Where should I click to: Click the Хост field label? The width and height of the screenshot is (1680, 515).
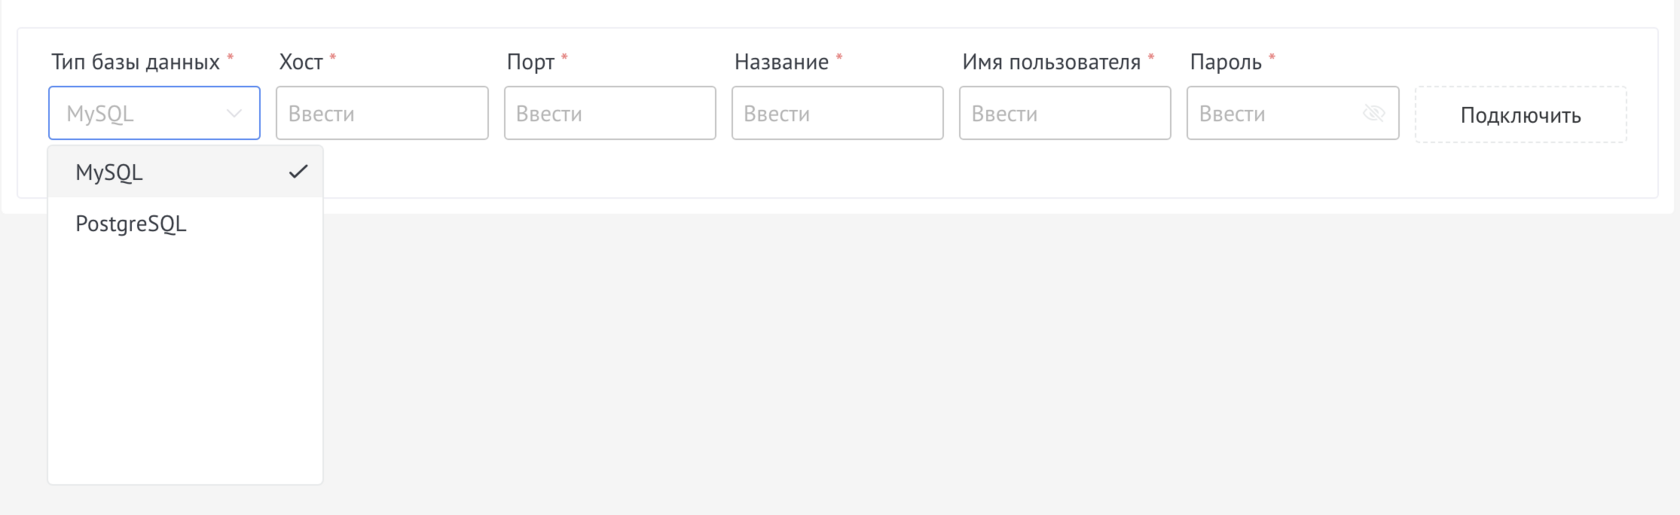[301, 62]
